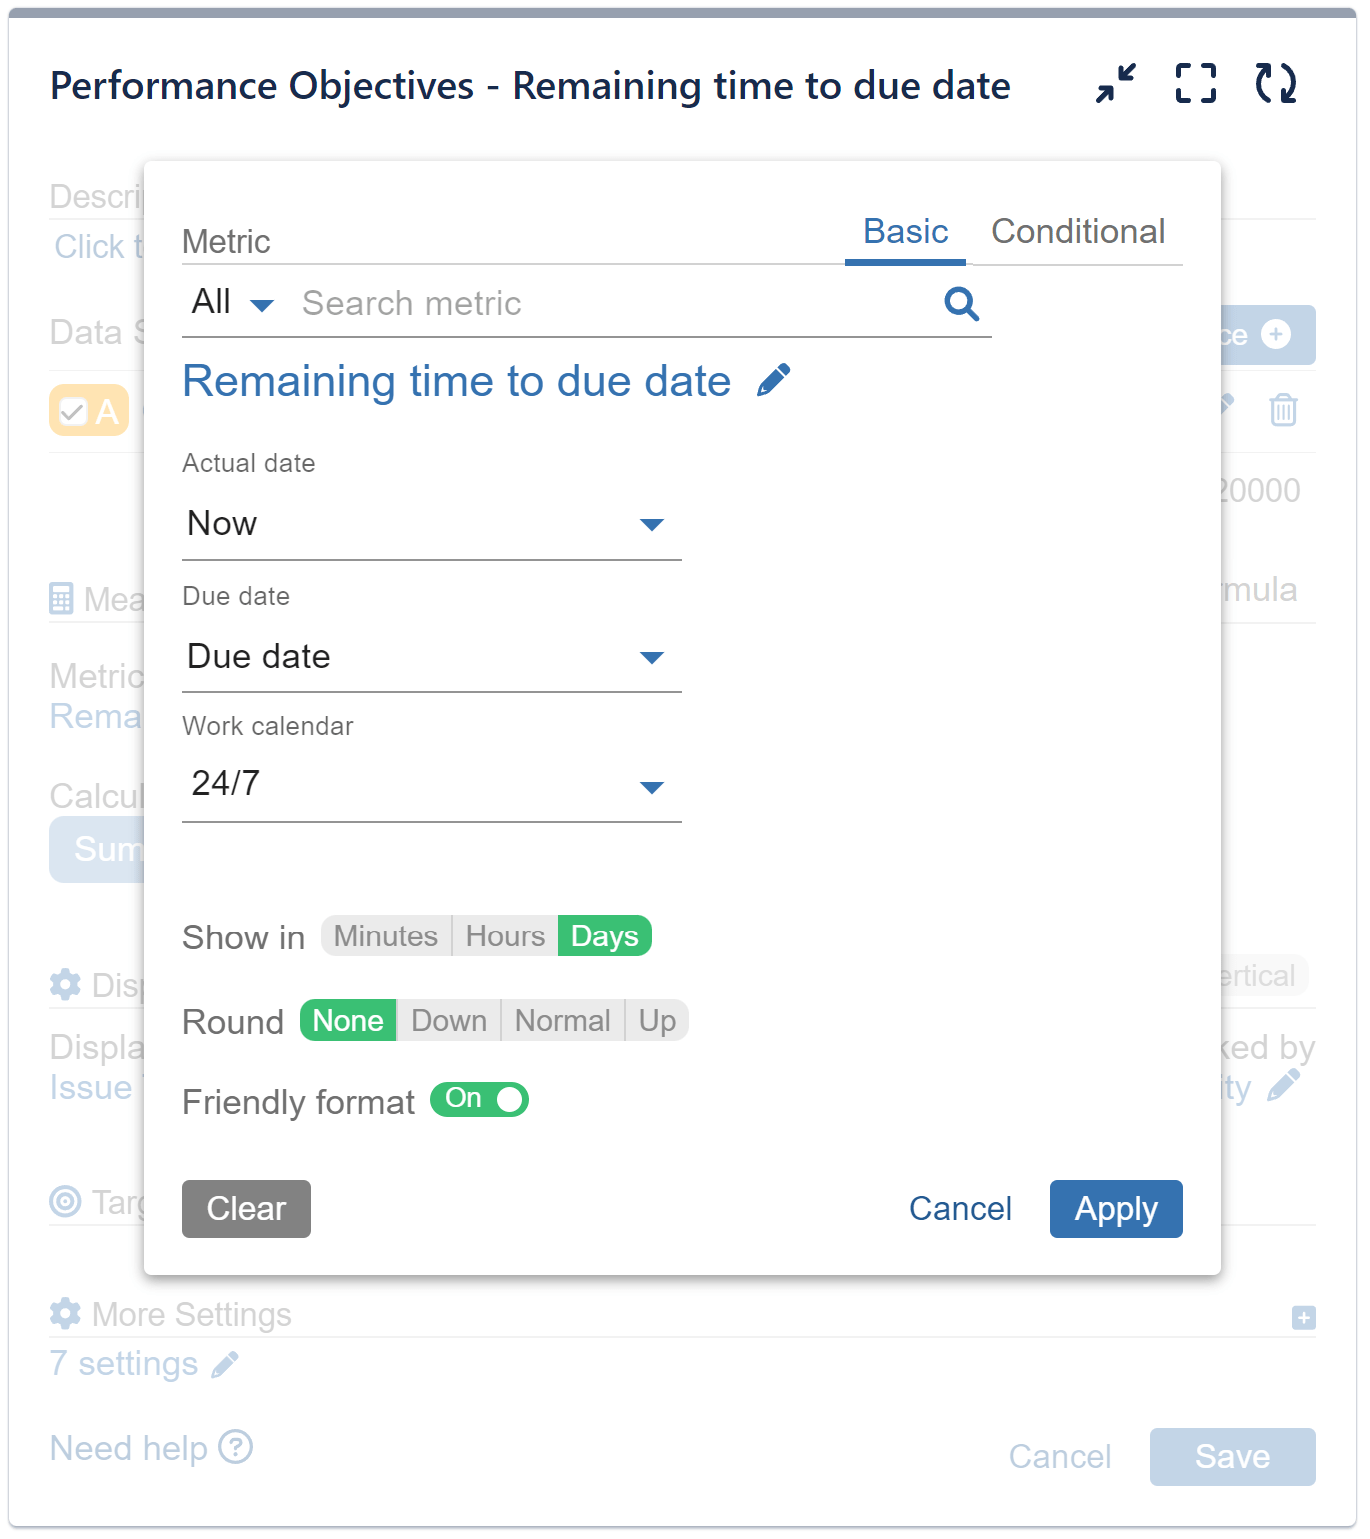1370x1539 pixels.
Task: Set rounding to Up
Action: point(656,1021)
